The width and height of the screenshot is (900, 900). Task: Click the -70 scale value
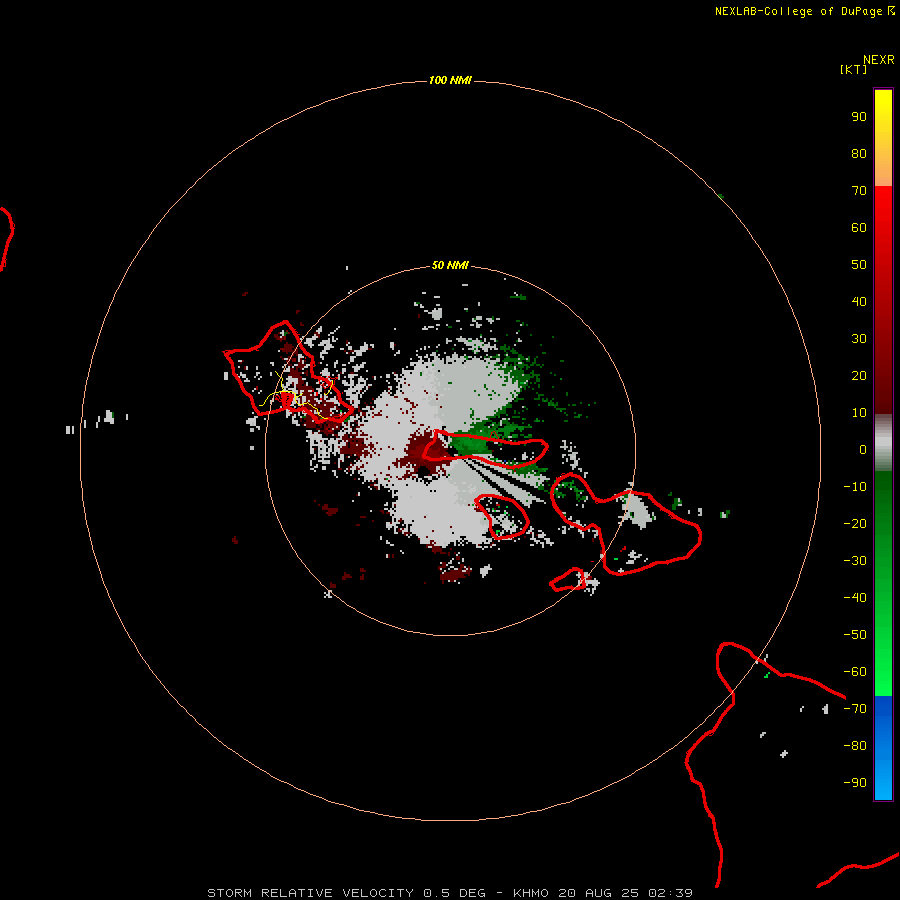coord(855,709)
